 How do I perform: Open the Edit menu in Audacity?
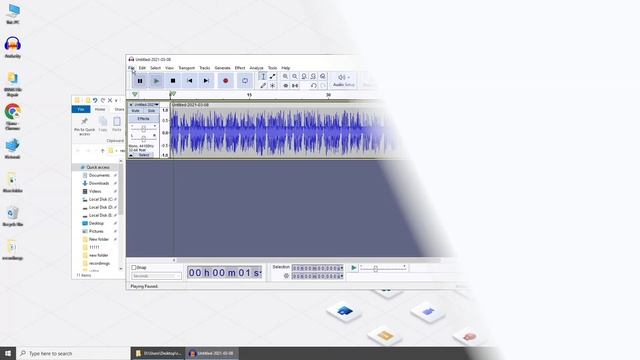tap(142, 68)
